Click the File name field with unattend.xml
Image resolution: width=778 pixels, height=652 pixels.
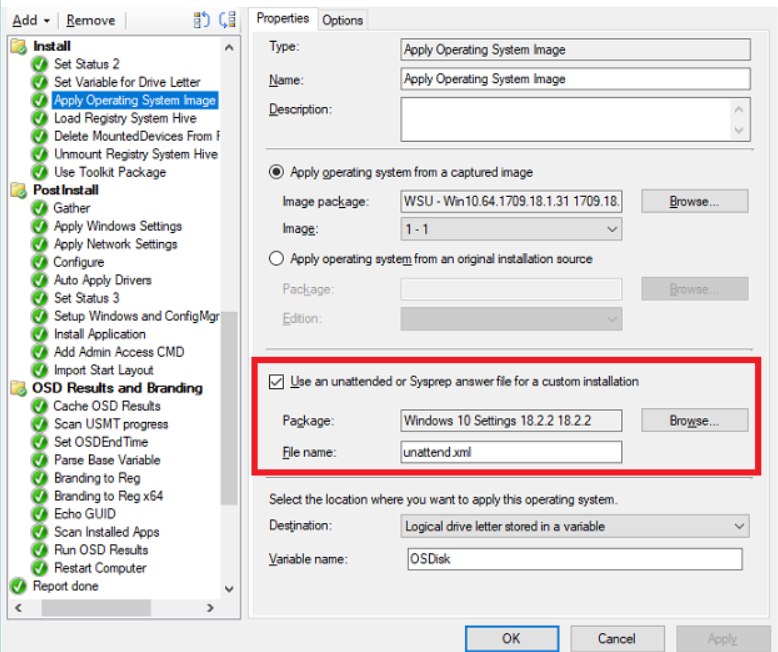click(511, 452)
